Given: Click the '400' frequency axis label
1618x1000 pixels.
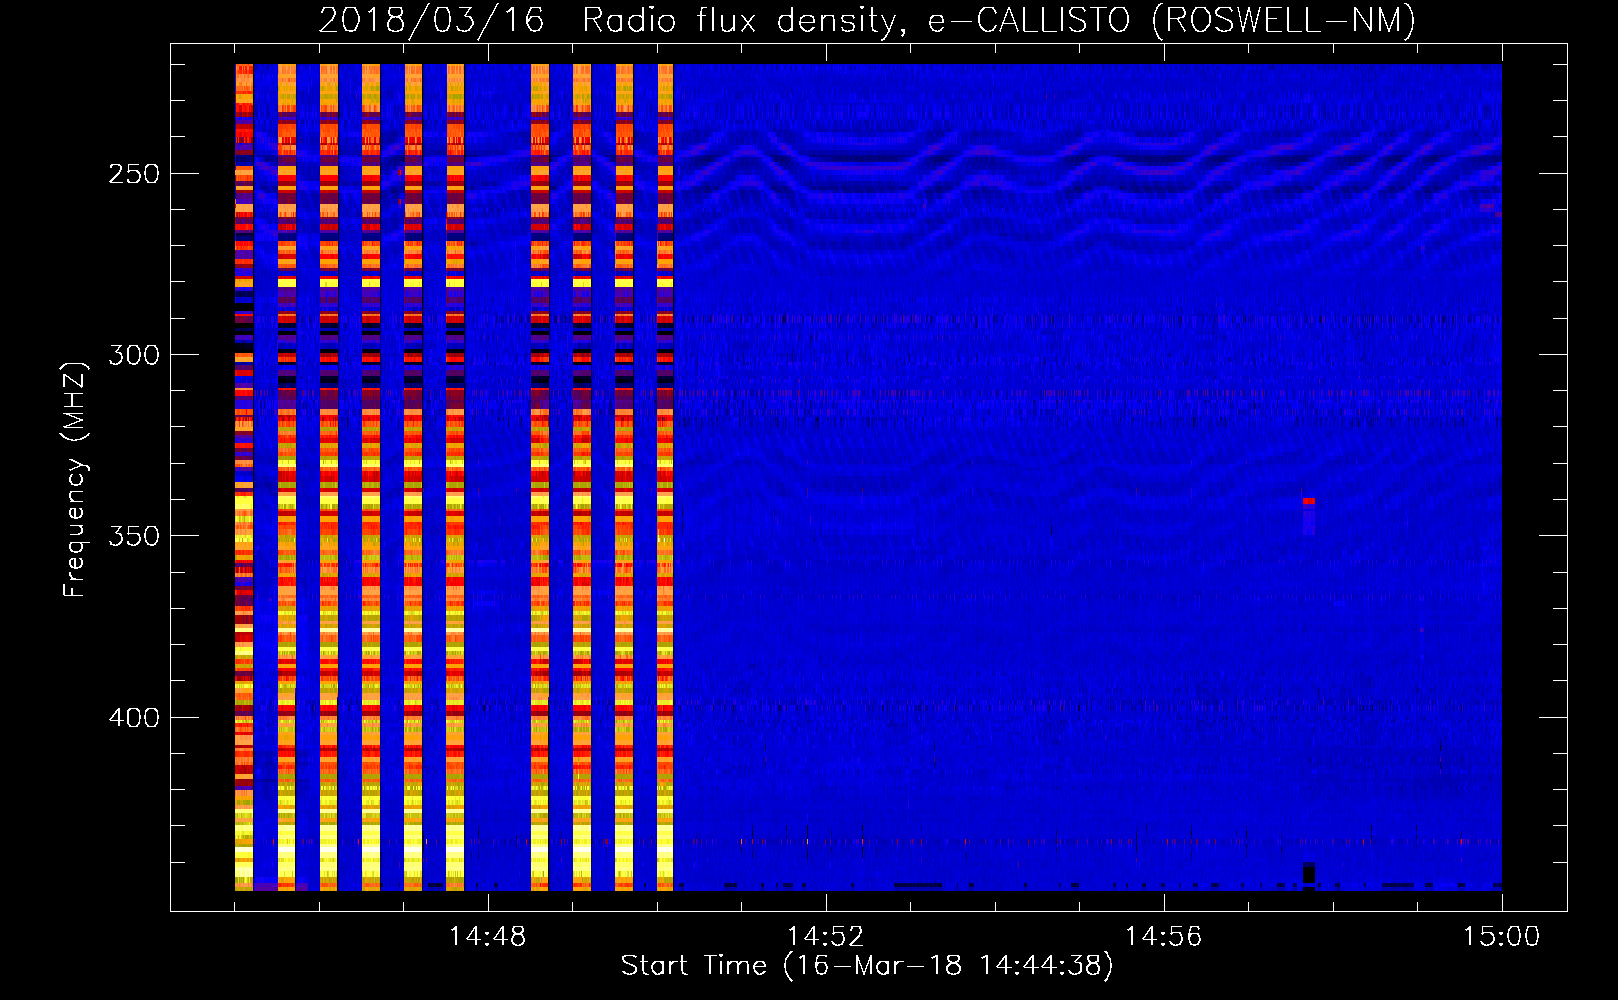Looking at the screenshot, I should point(134,718).
